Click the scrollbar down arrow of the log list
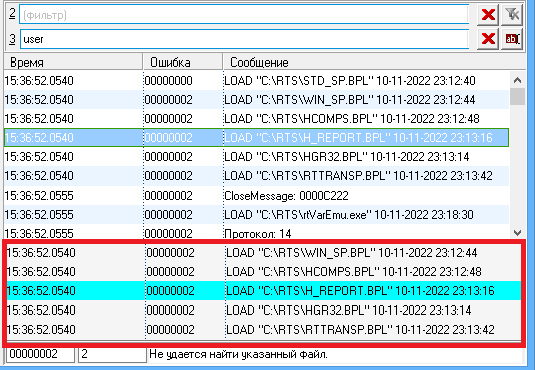This screenshot has height=370, width=535. 517,232
